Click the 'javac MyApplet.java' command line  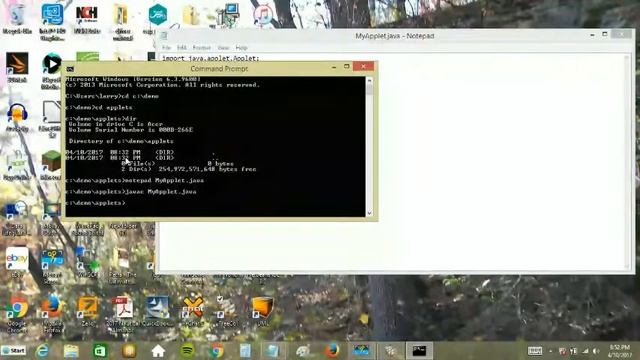click(131, 191)
